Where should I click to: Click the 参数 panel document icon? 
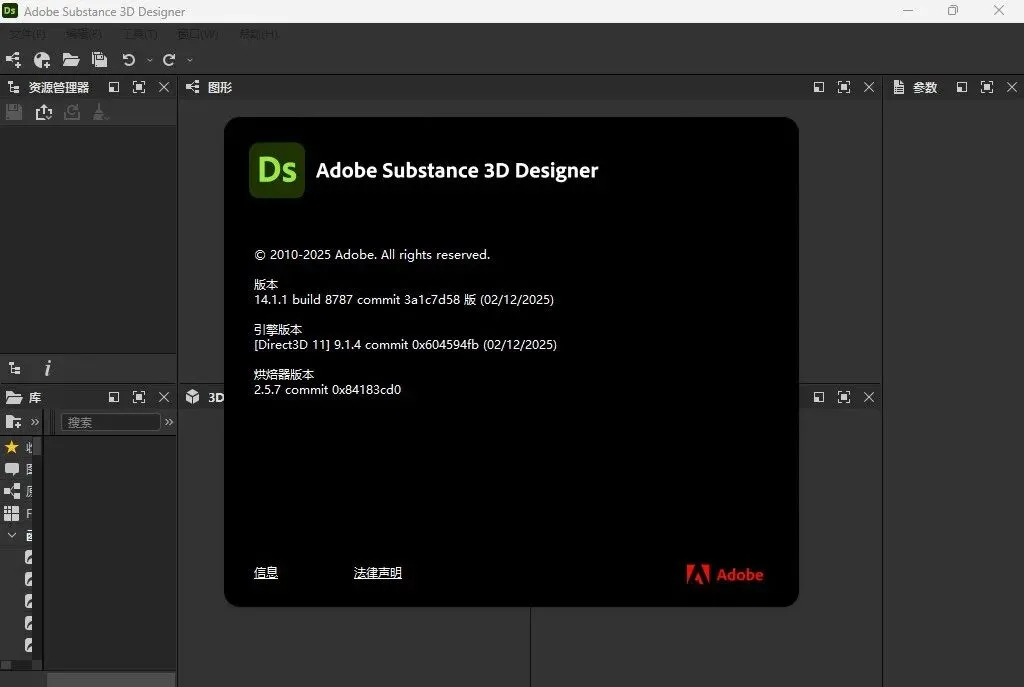coord(899,87)
